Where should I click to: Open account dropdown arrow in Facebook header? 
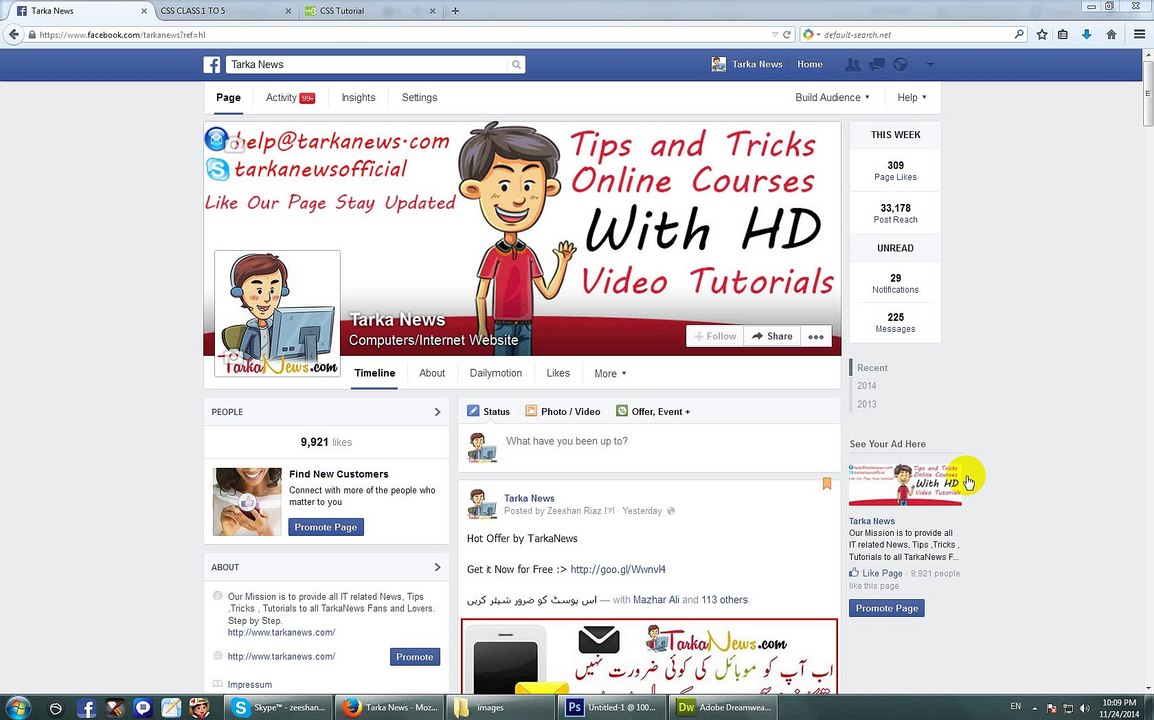point(930,65)
